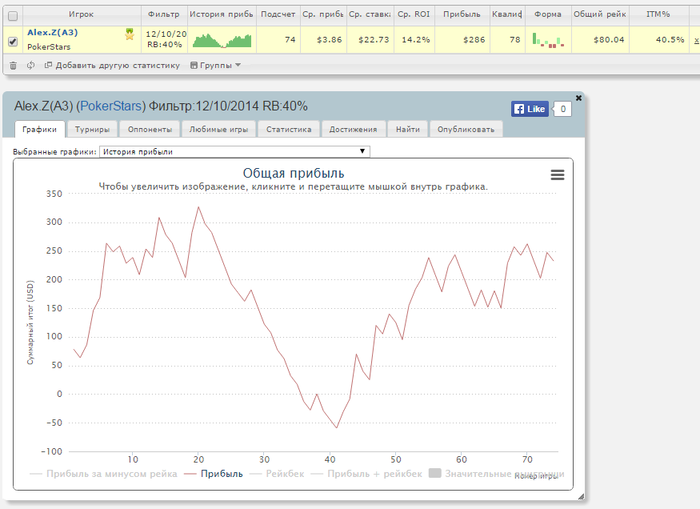Screen dimensions: 700x509
Task: Click the Facebook Like button
Action: 529,109
